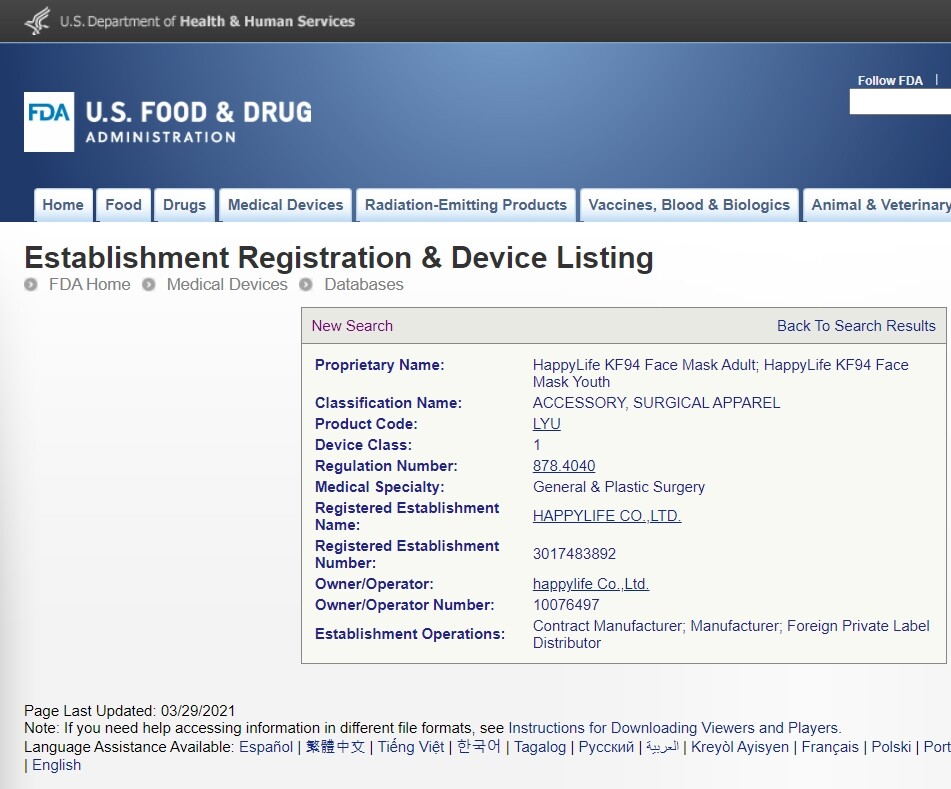Screen dimensions: 951x789
Task: Select 繁體中文 language assistance
Action: (x=335, y=747)
